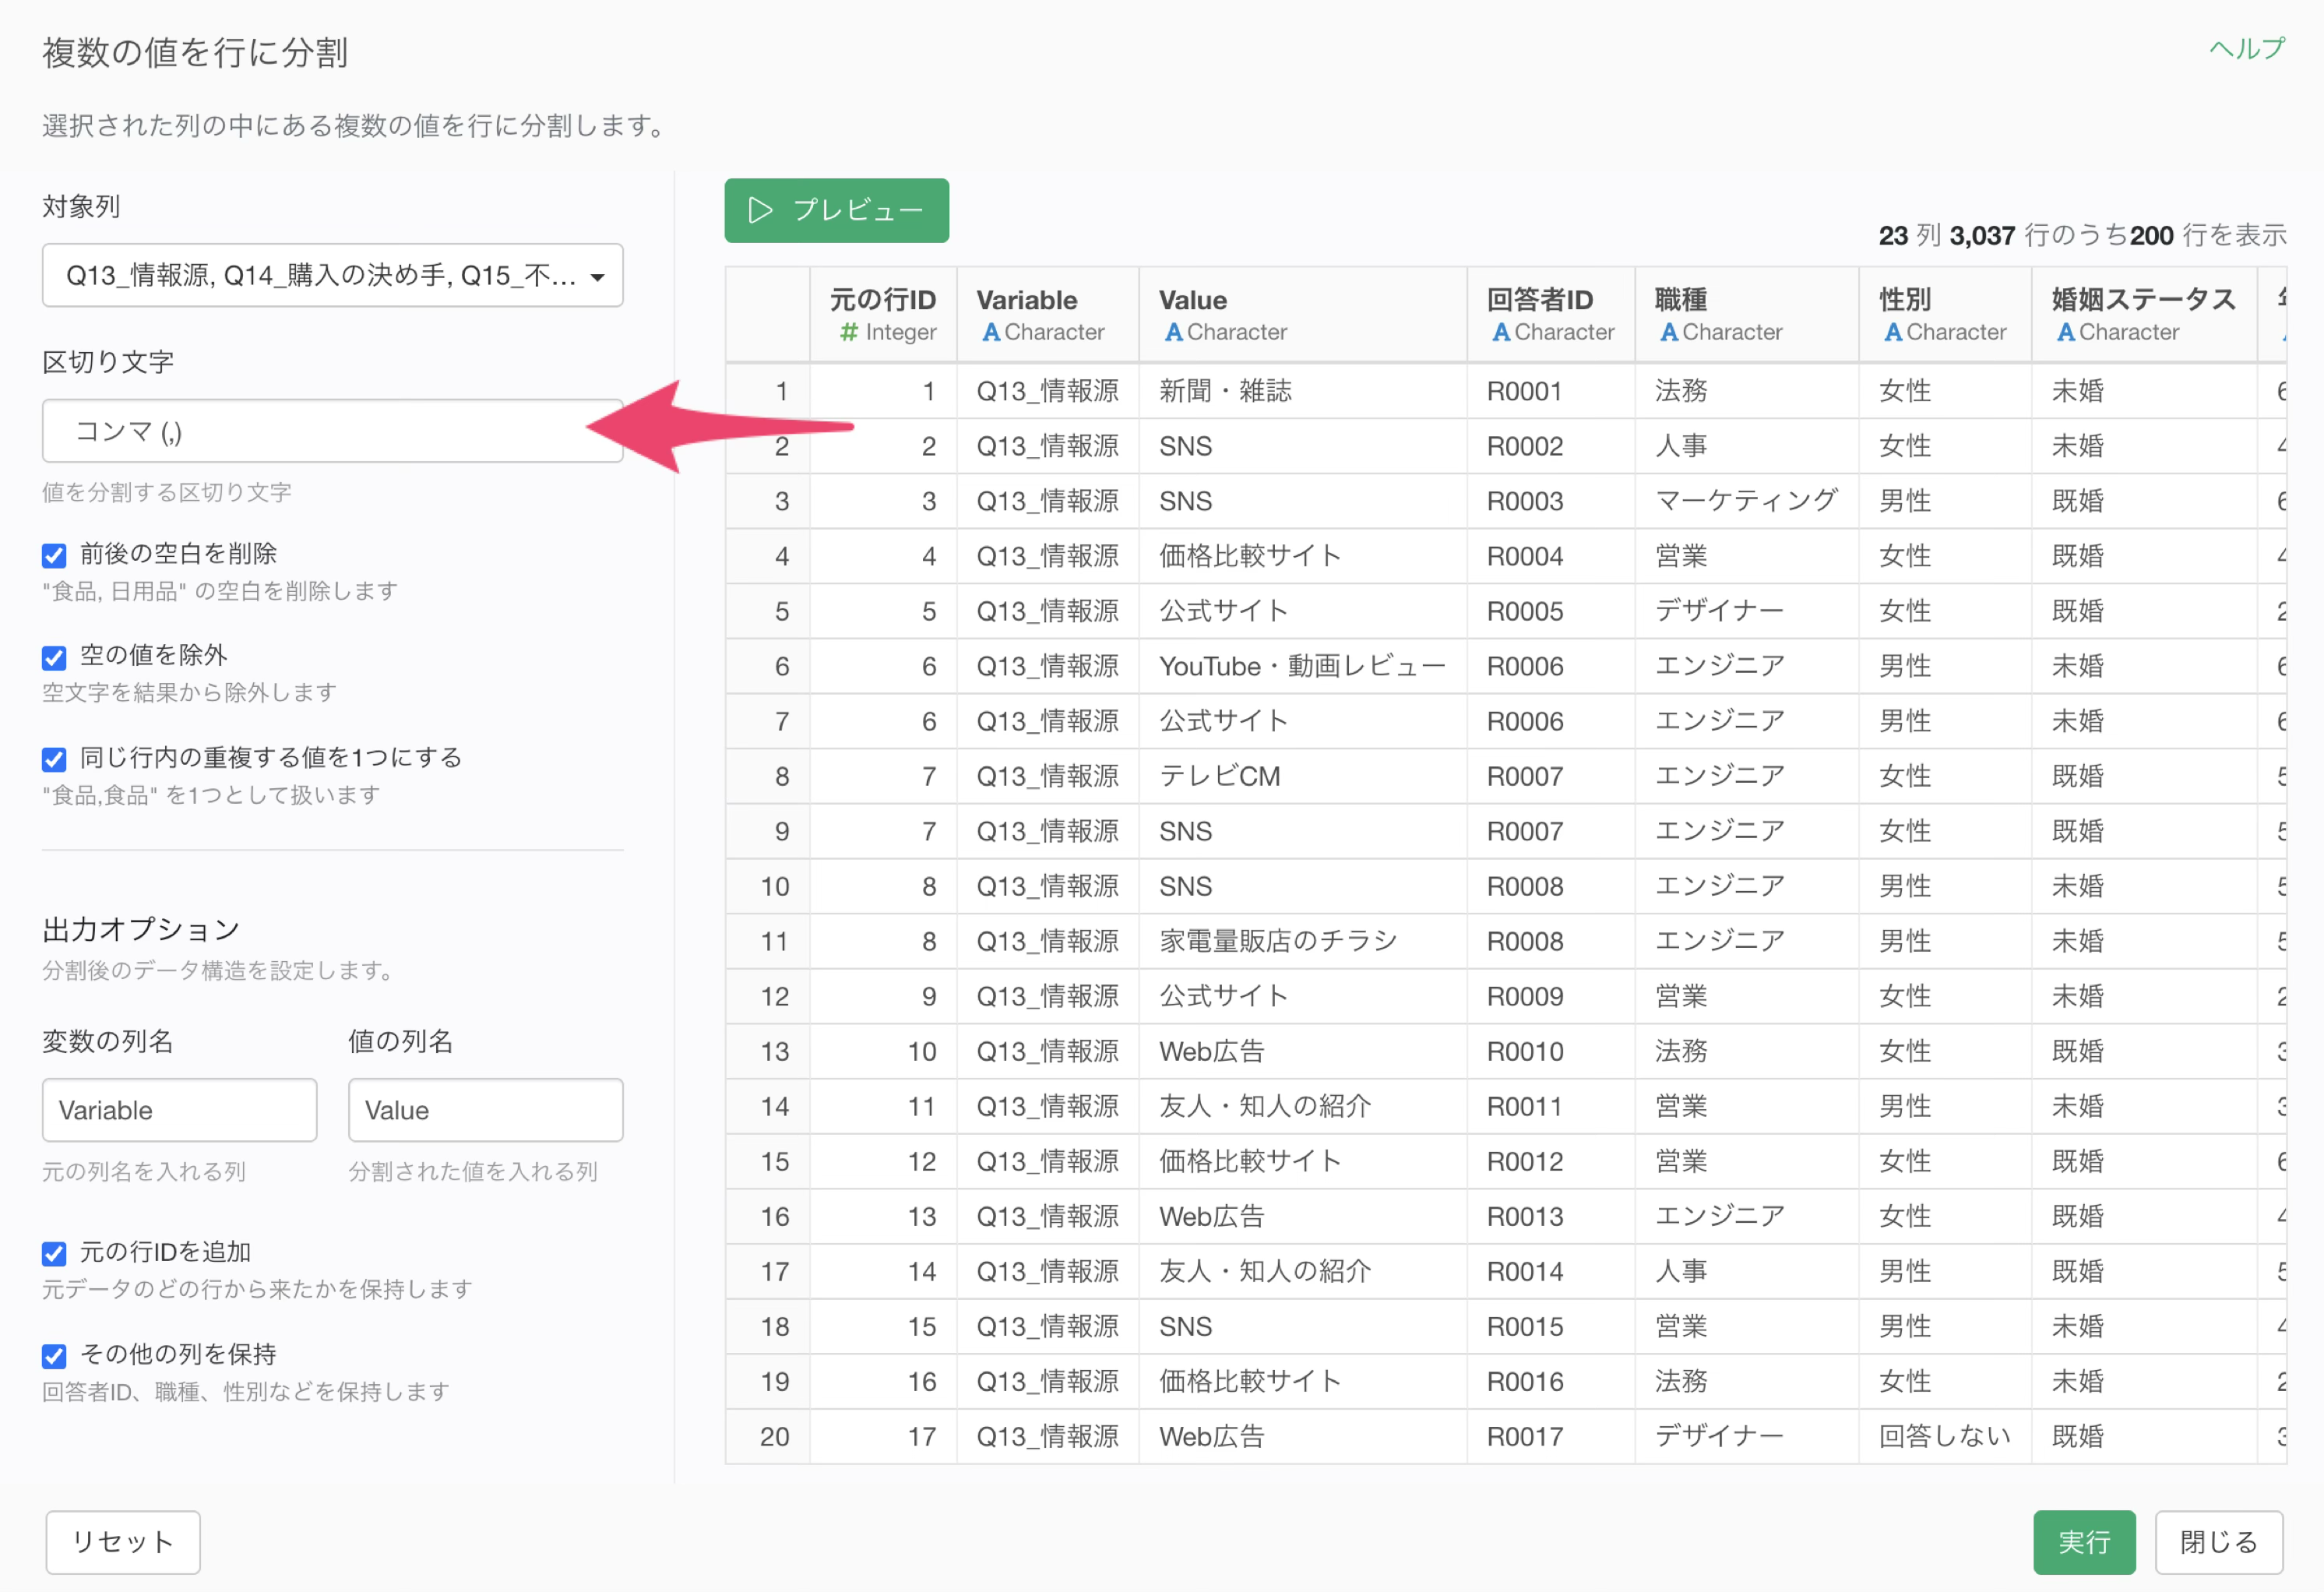This screenshot has width=2324, height=1592.
Task: Select the 友人・知人の紹介 cell in R0011 row
Action: pyautogui.click(x=1302, y=1106)
